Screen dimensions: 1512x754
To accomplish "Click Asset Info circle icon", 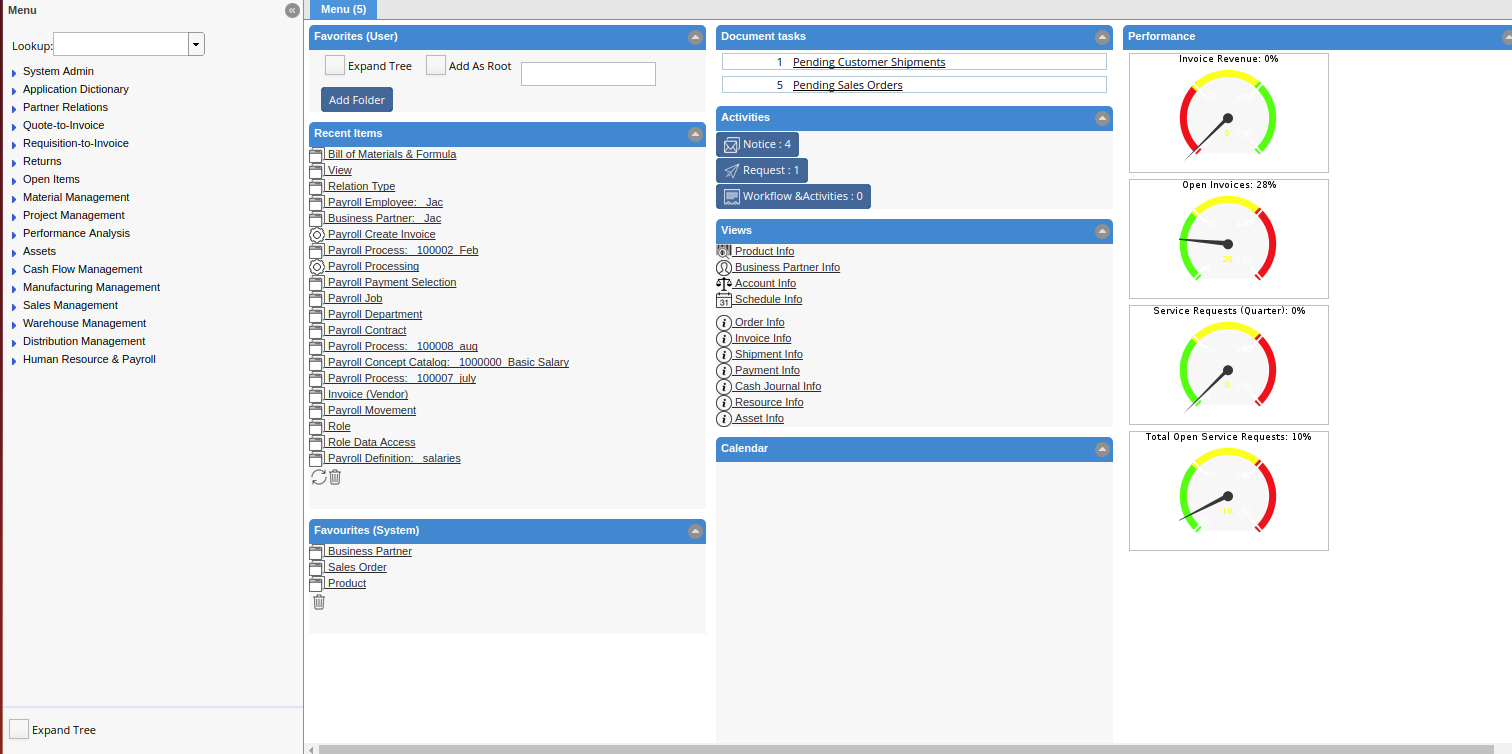I will (724, 418).
